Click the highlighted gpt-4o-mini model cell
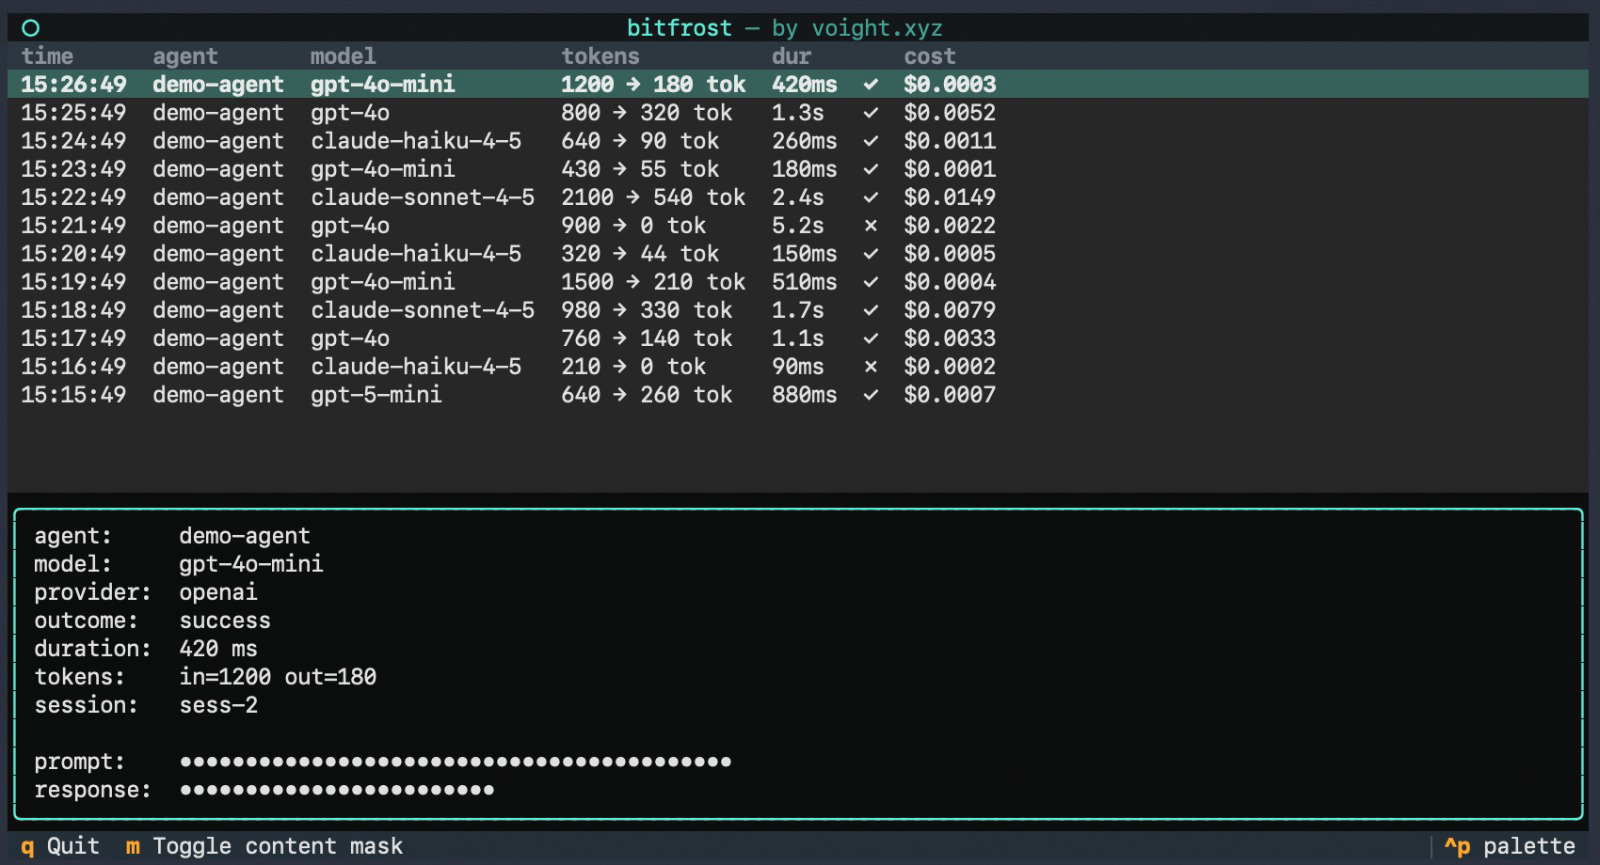The height and width of the screenshot is (865, 1600). 383,85
